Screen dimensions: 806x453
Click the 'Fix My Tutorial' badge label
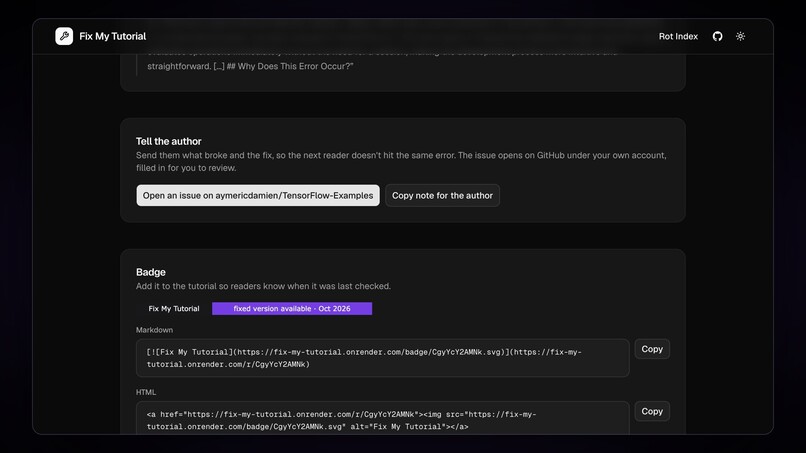tap(174, 309)
